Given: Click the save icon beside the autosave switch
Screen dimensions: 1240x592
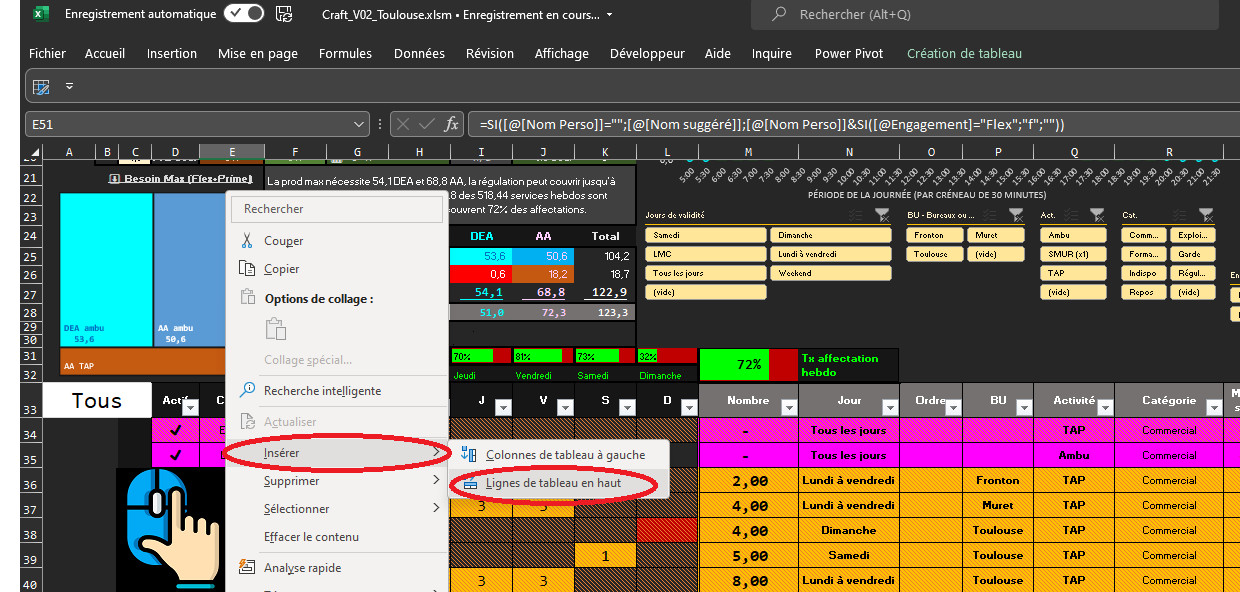Looking at the screenshot, I should 285,14.
